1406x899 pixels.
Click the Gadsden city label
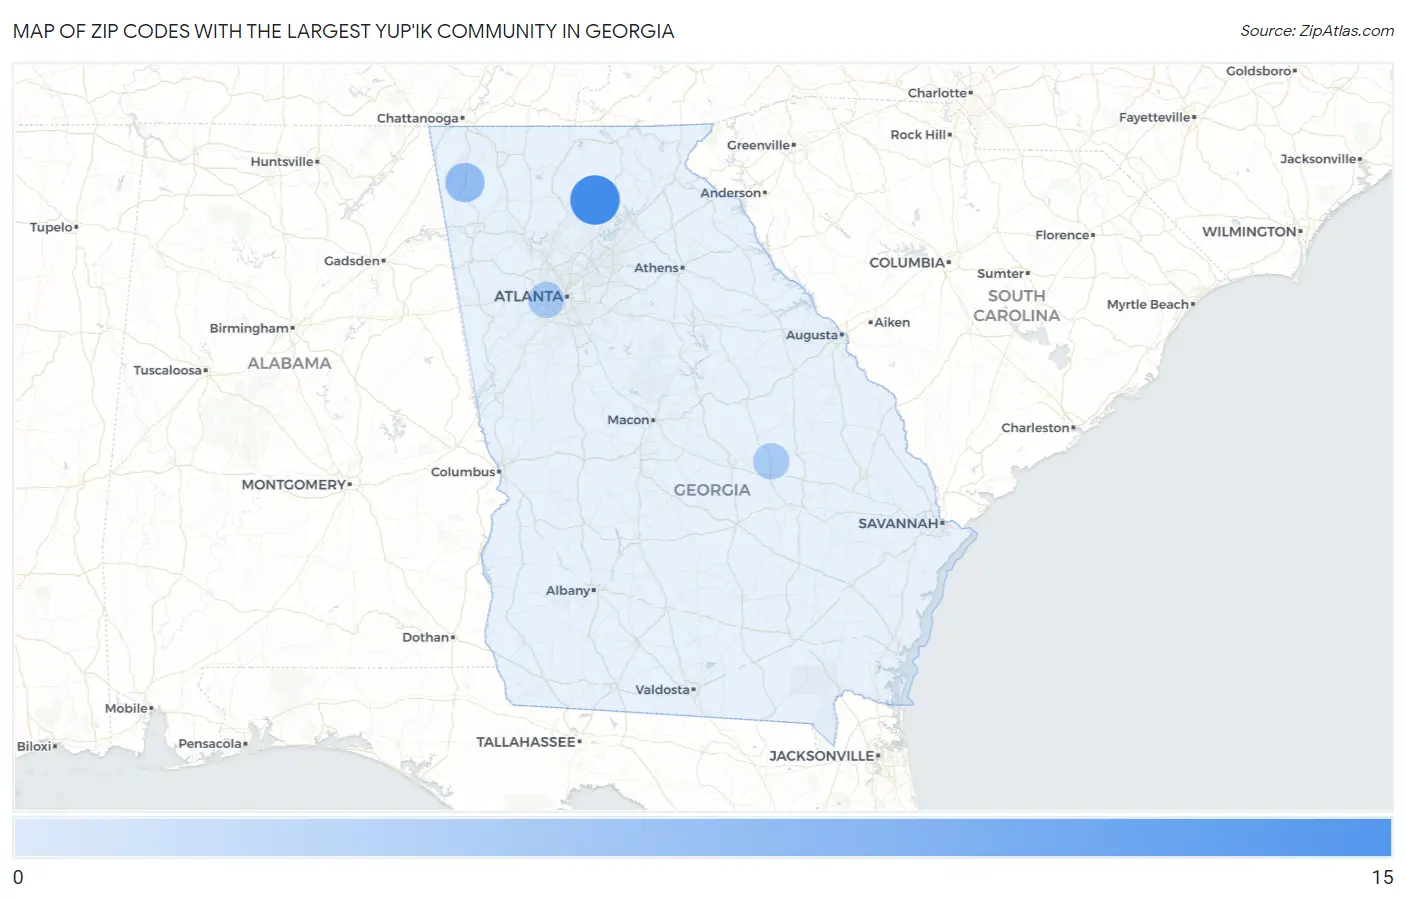(x=351, y=261)
